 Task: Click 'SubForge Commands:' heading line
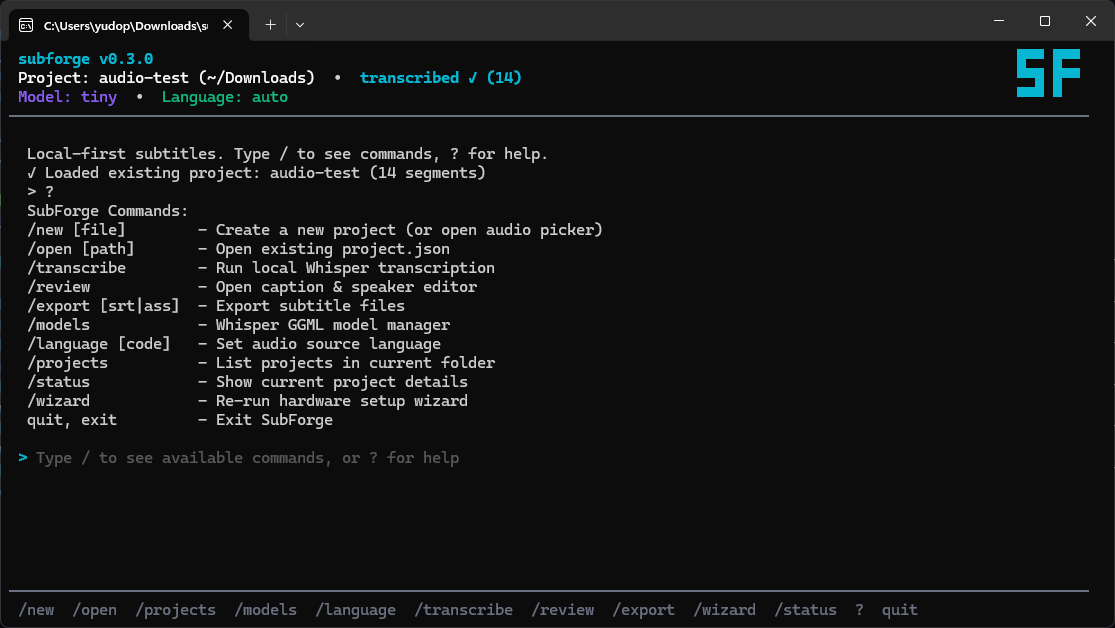[107, 211]
